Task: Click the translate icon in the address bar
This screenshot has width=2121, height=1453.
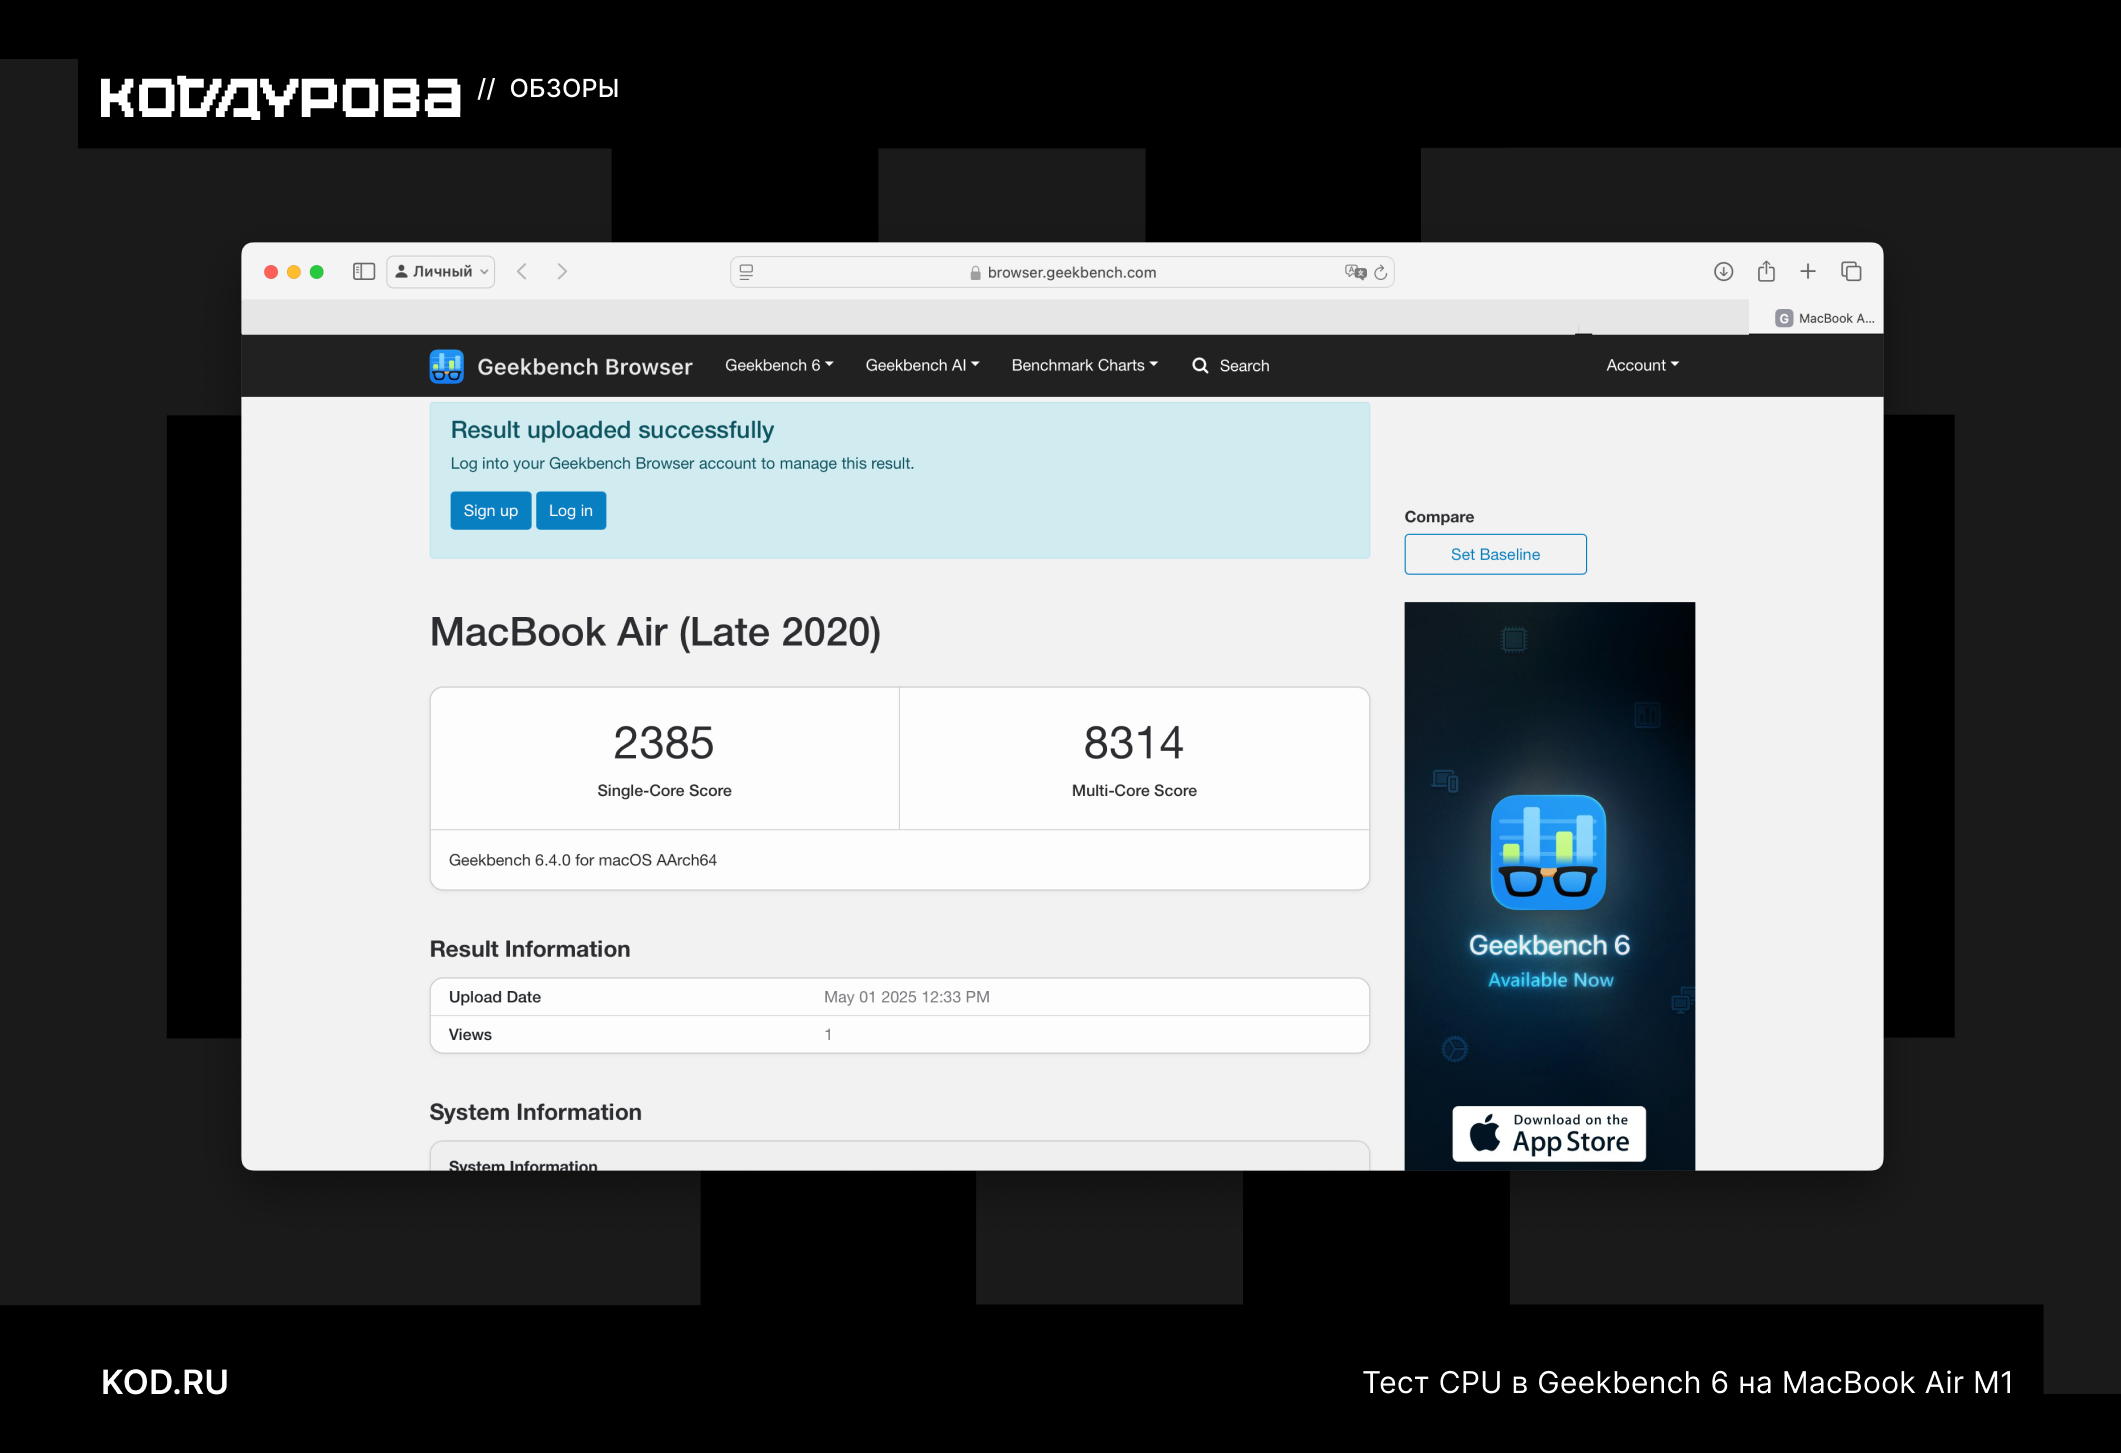Action: 1355,272
